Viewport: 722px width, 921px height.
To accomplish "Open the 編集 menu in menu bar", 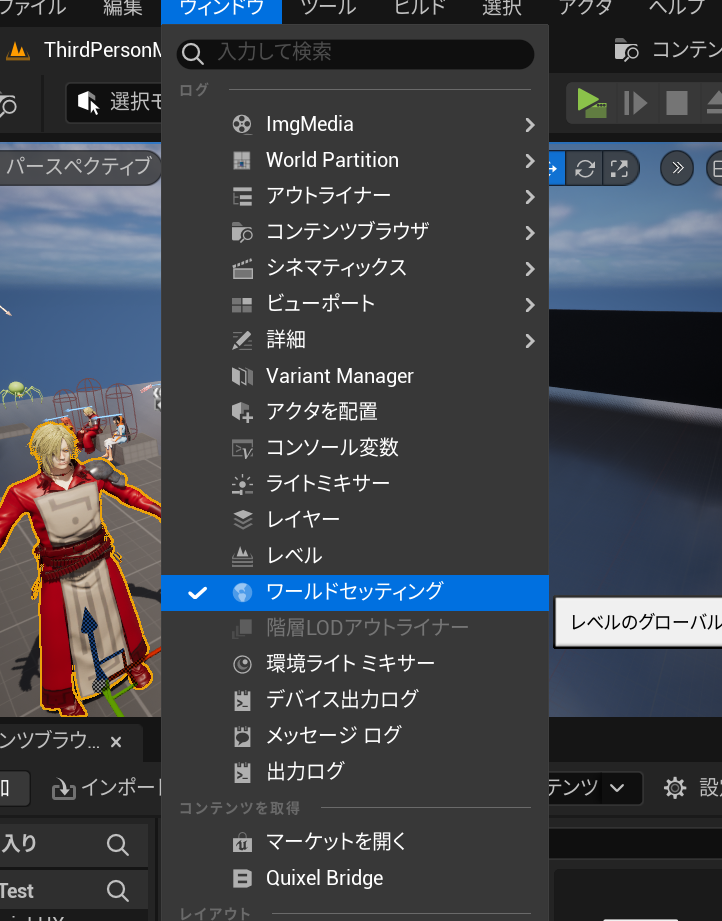I will tap(122, 8).
